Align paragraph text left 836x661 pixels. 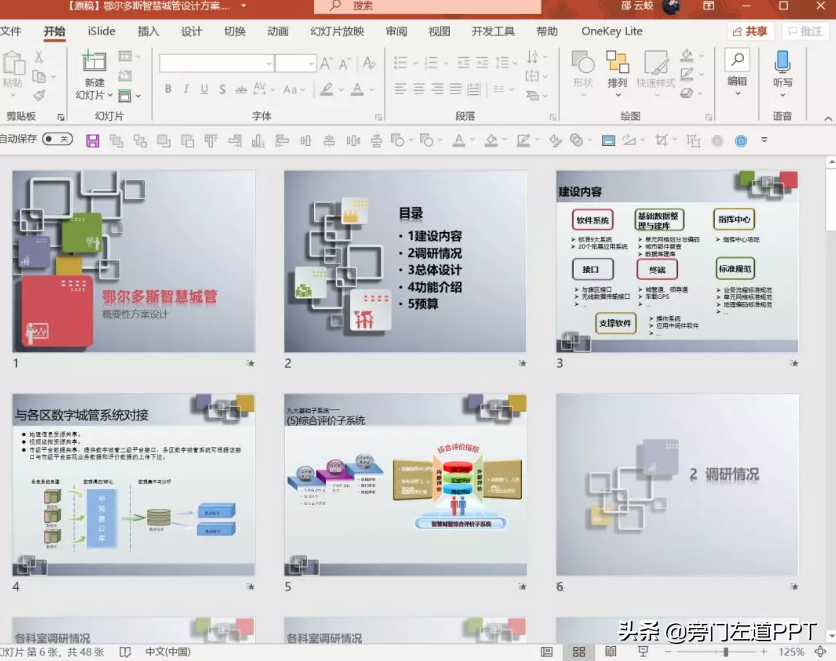[x=400, y=88]
